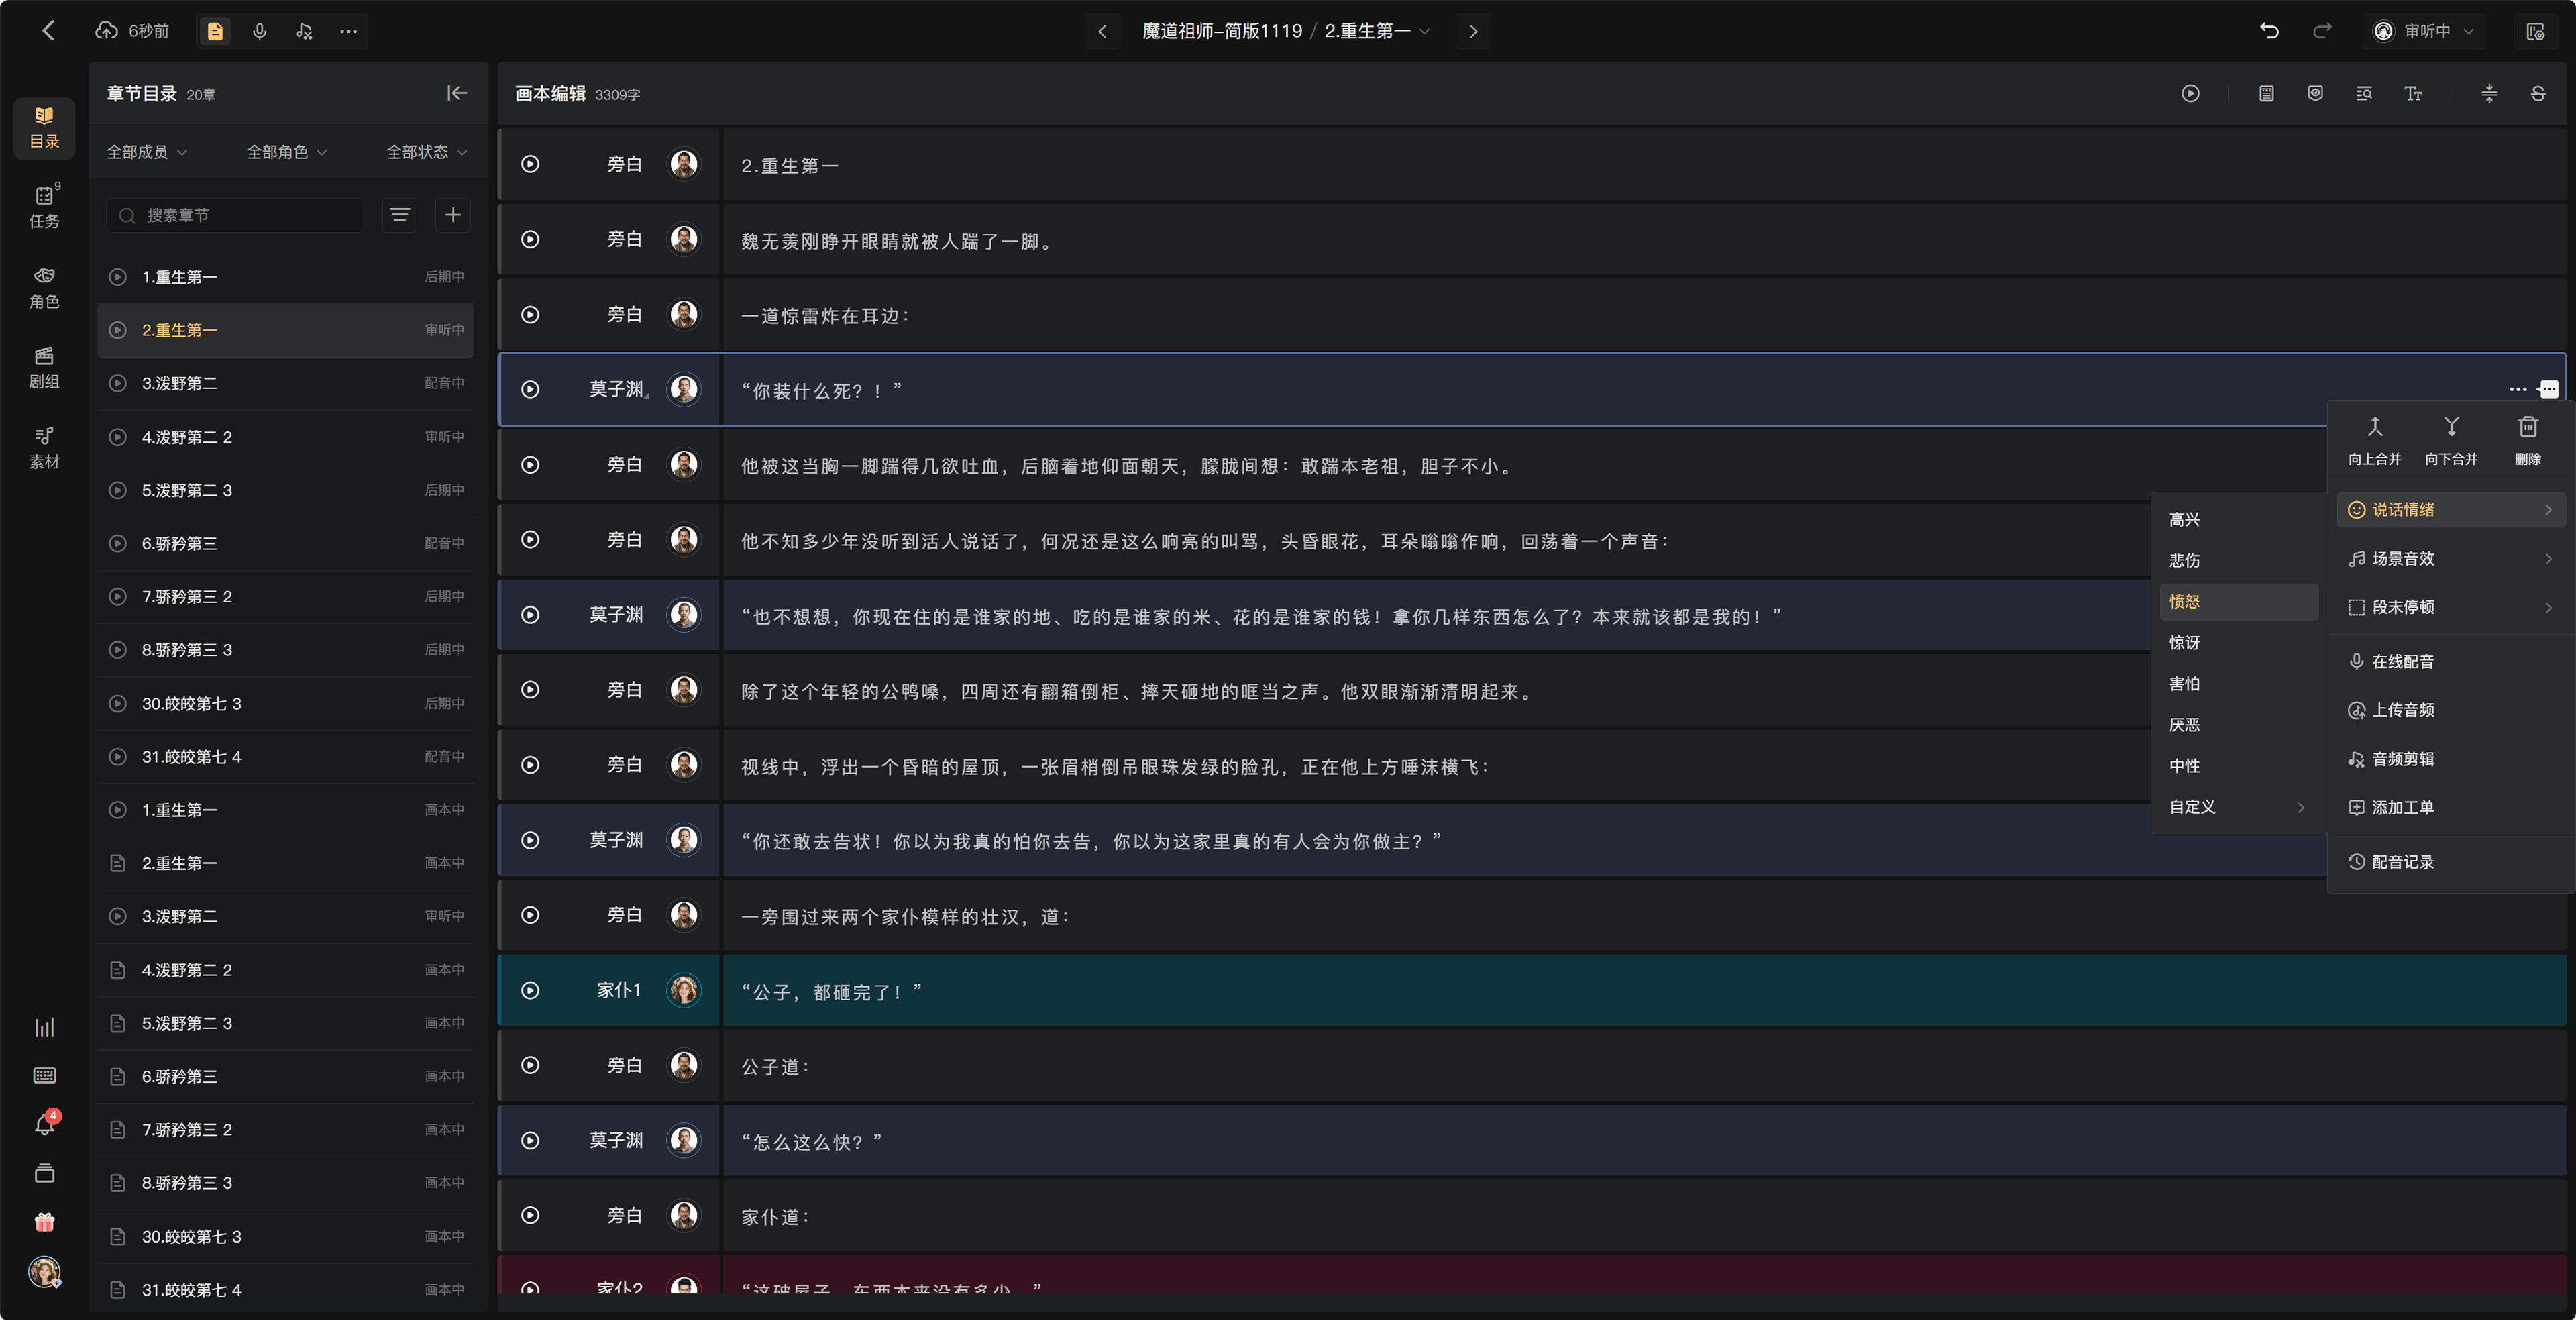Expand the 段末停顿 submenu
This screenshot has height=1321, width=2576.
point(2450,607)
